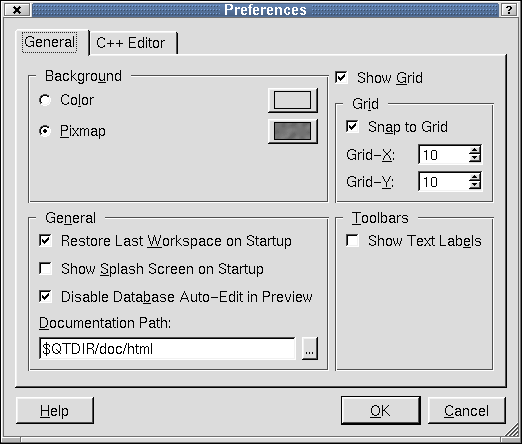Enable Show Text Labels for toolbars
522x444 pixels.
(352, 240)
